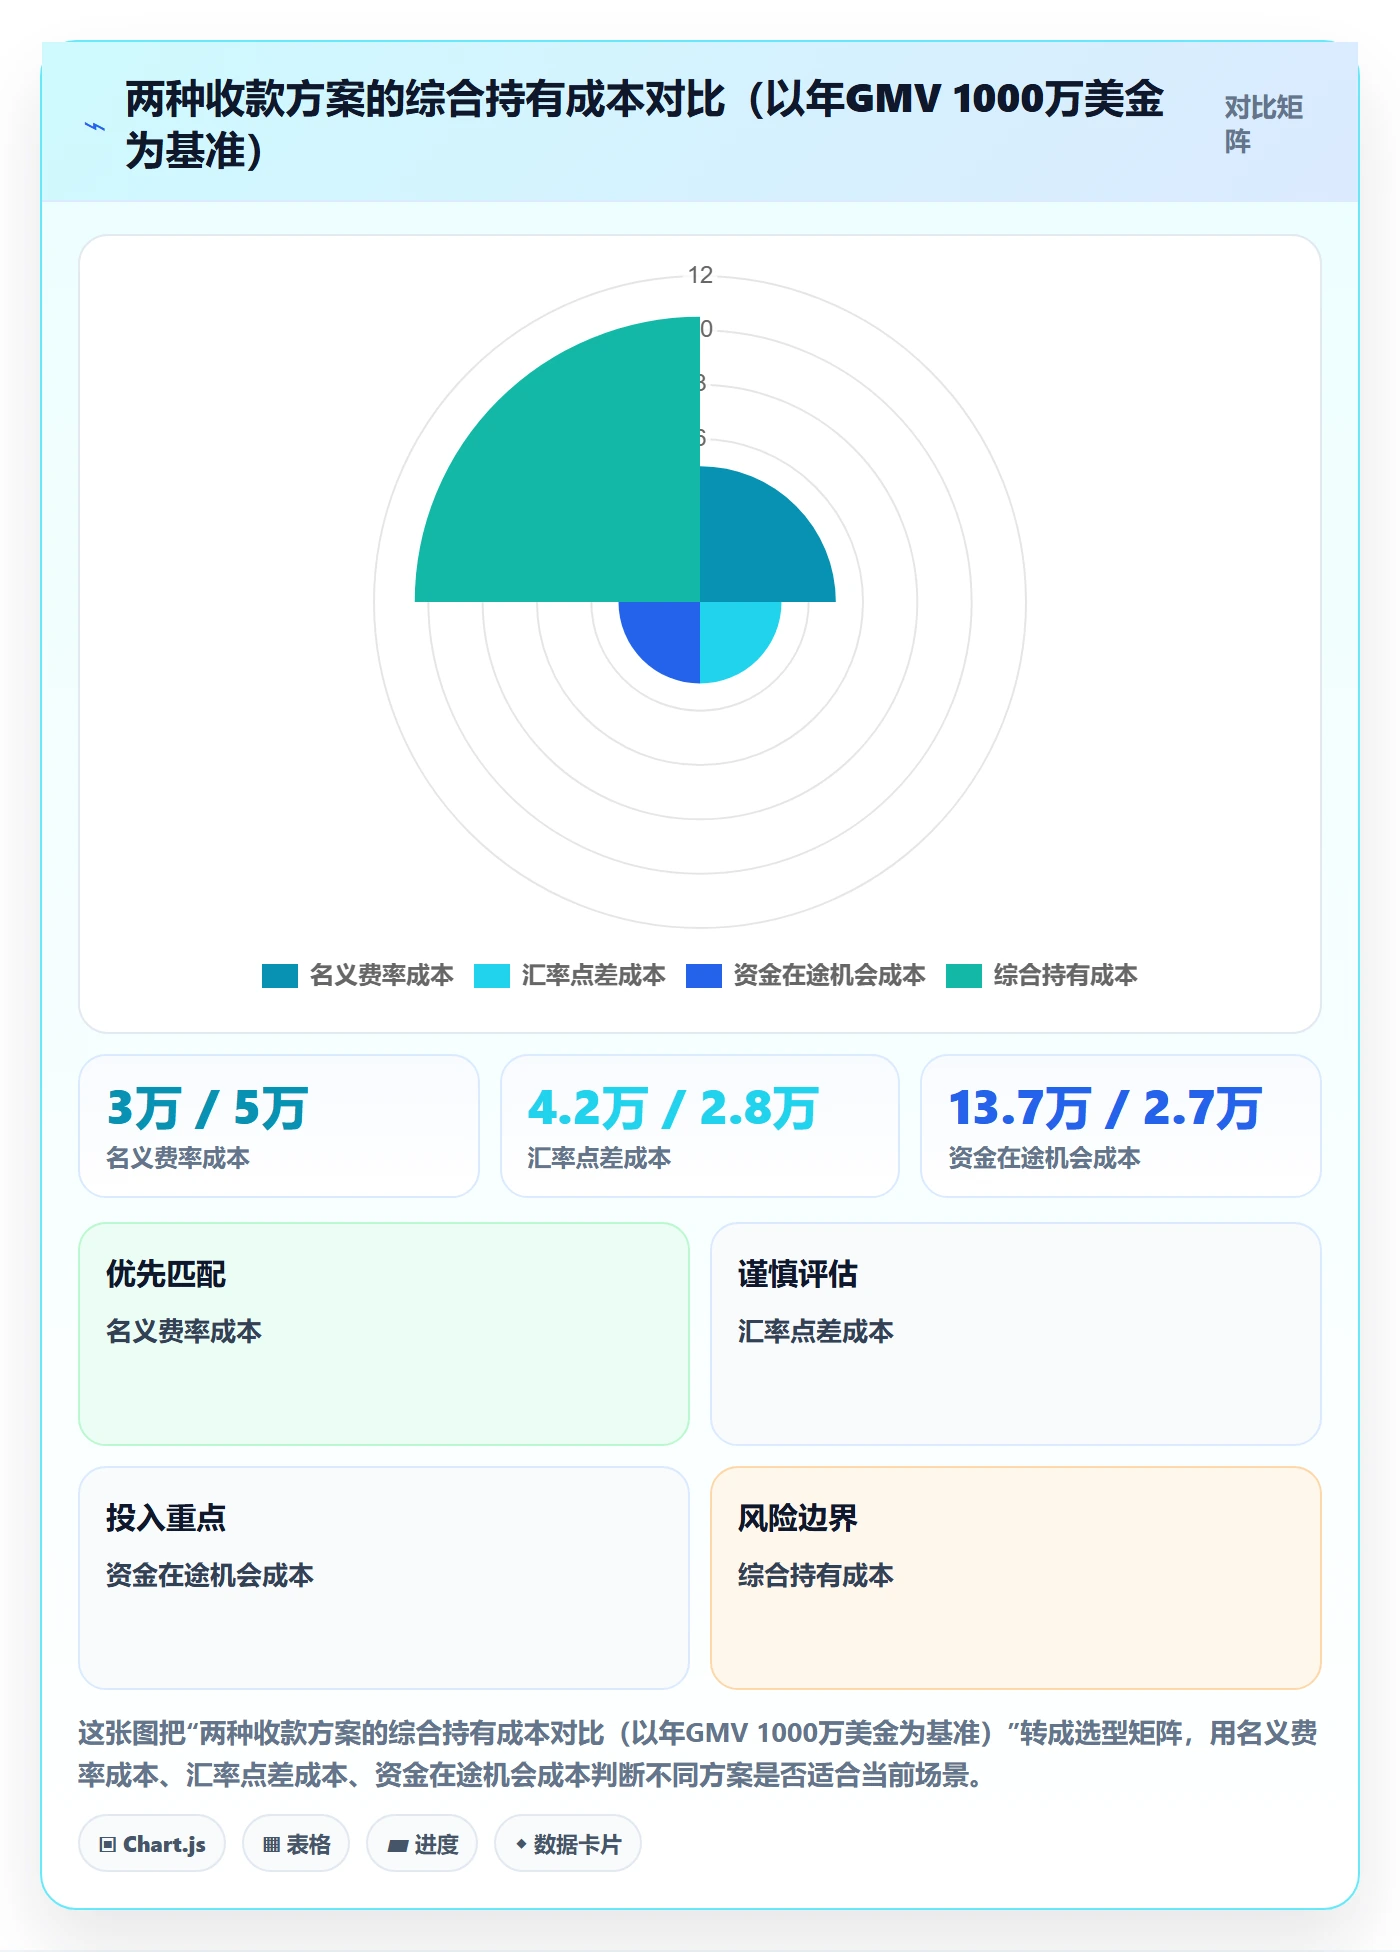Click the description paragraph below the matrix
This screenshot has width=1400, height=1952.
pos(698,1754)
